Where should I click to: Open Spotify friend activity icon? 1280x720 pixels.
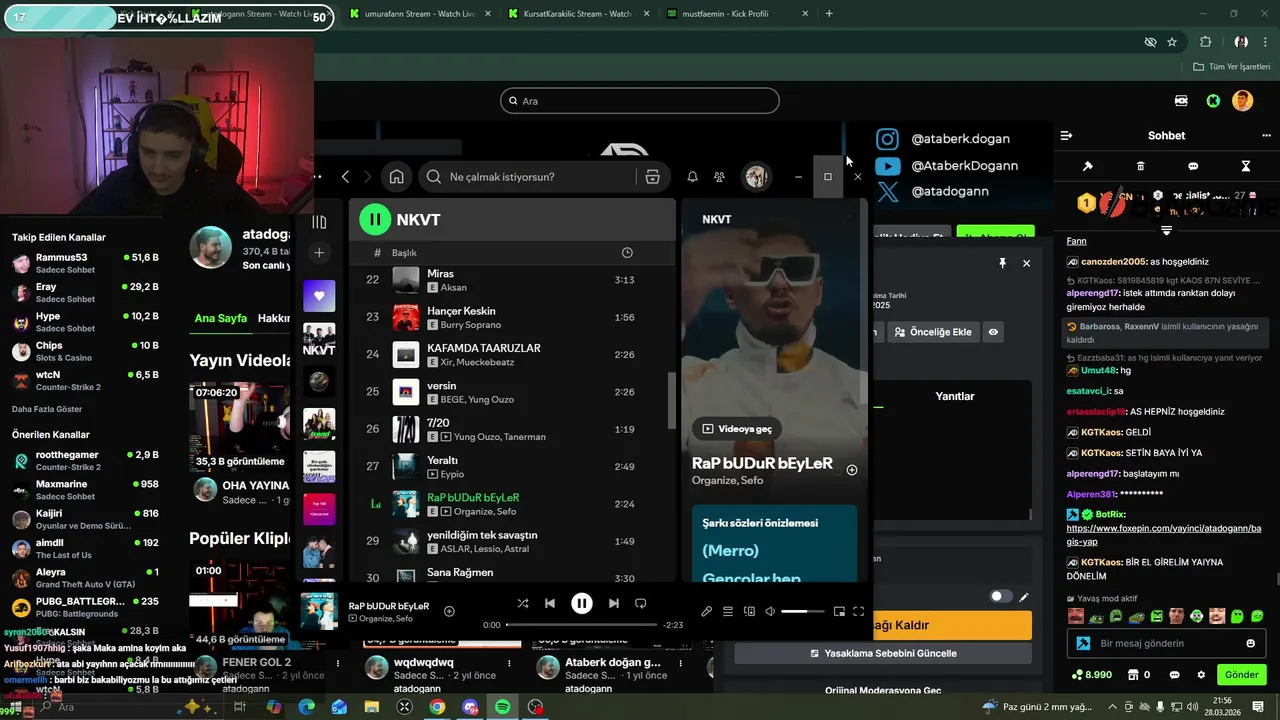[719, 177]
